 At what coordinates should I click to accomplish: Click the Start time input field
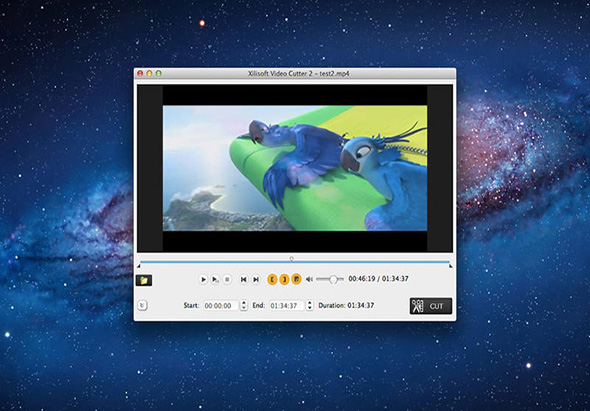point(221,306)
